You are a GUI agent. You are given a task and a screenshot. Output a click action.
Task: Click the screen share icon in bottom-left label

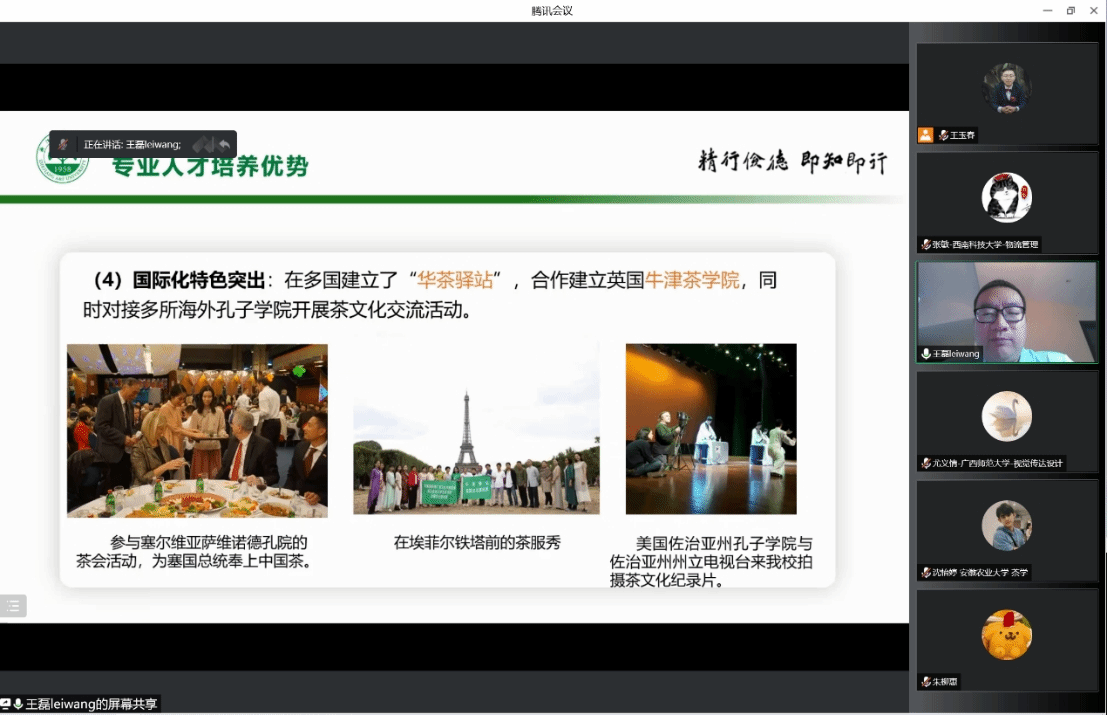click(6, 704)
